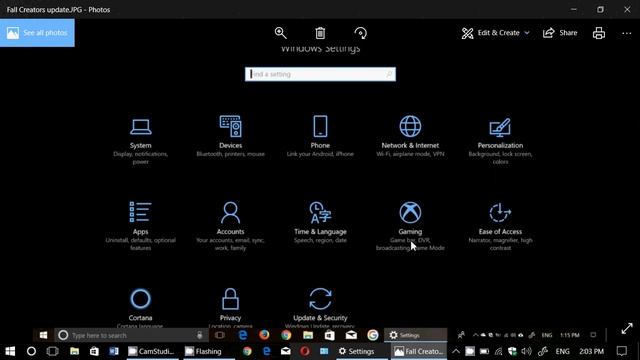Enter fullscreen with the diagonal arrows icon
The height and width of the screenshot is (360, 640).
(x=627, y=329)
